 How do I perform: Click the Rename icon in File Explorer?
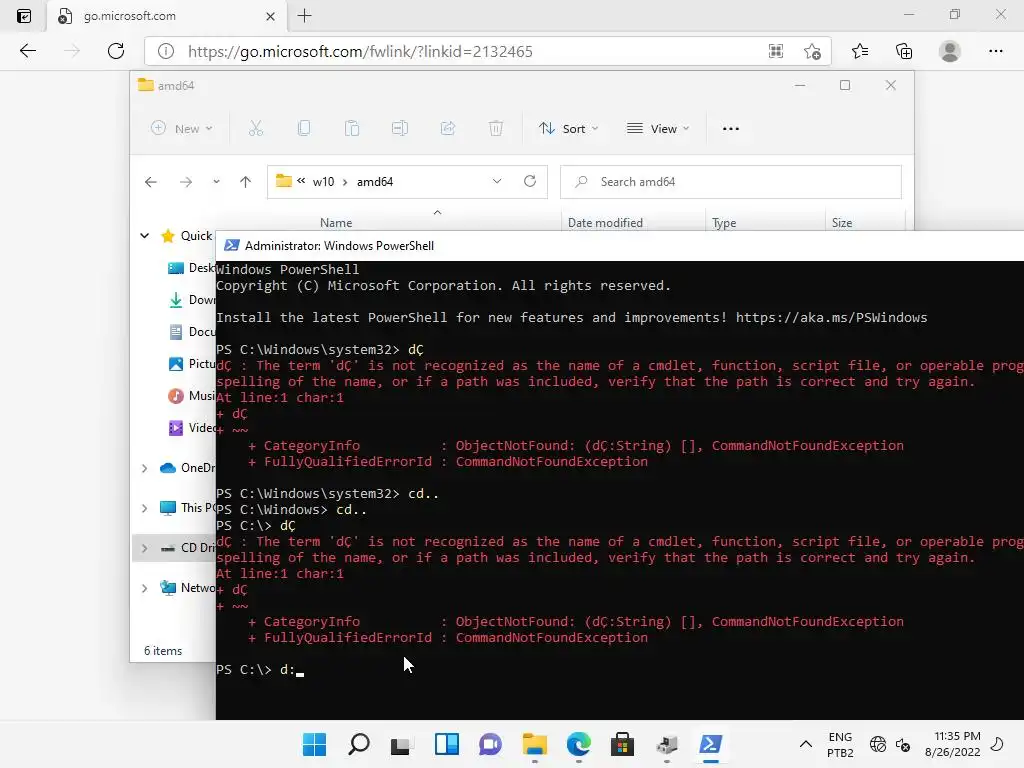pos(400,129)
